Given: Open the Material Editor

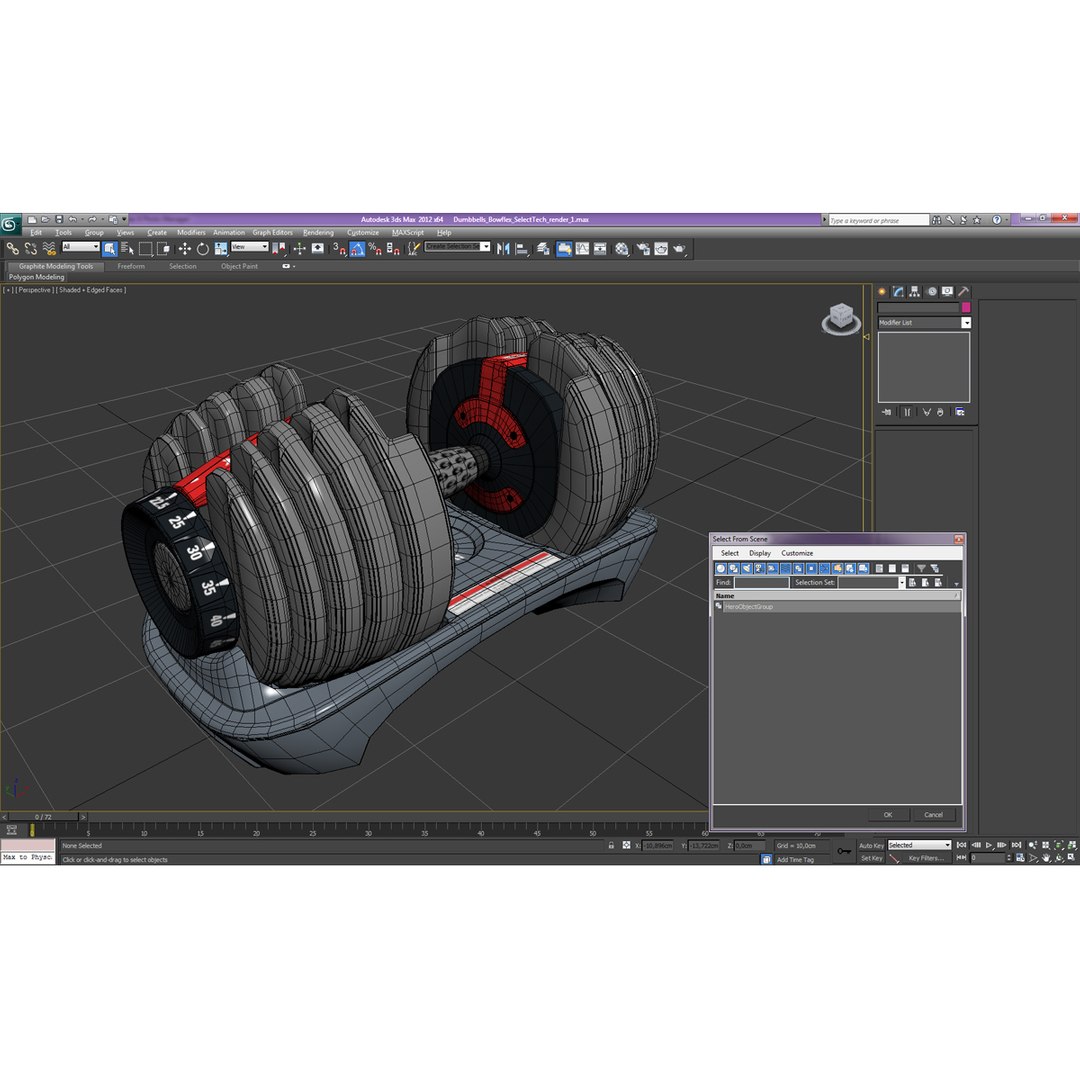Looking at the screenshot, I should pos(622,249).
